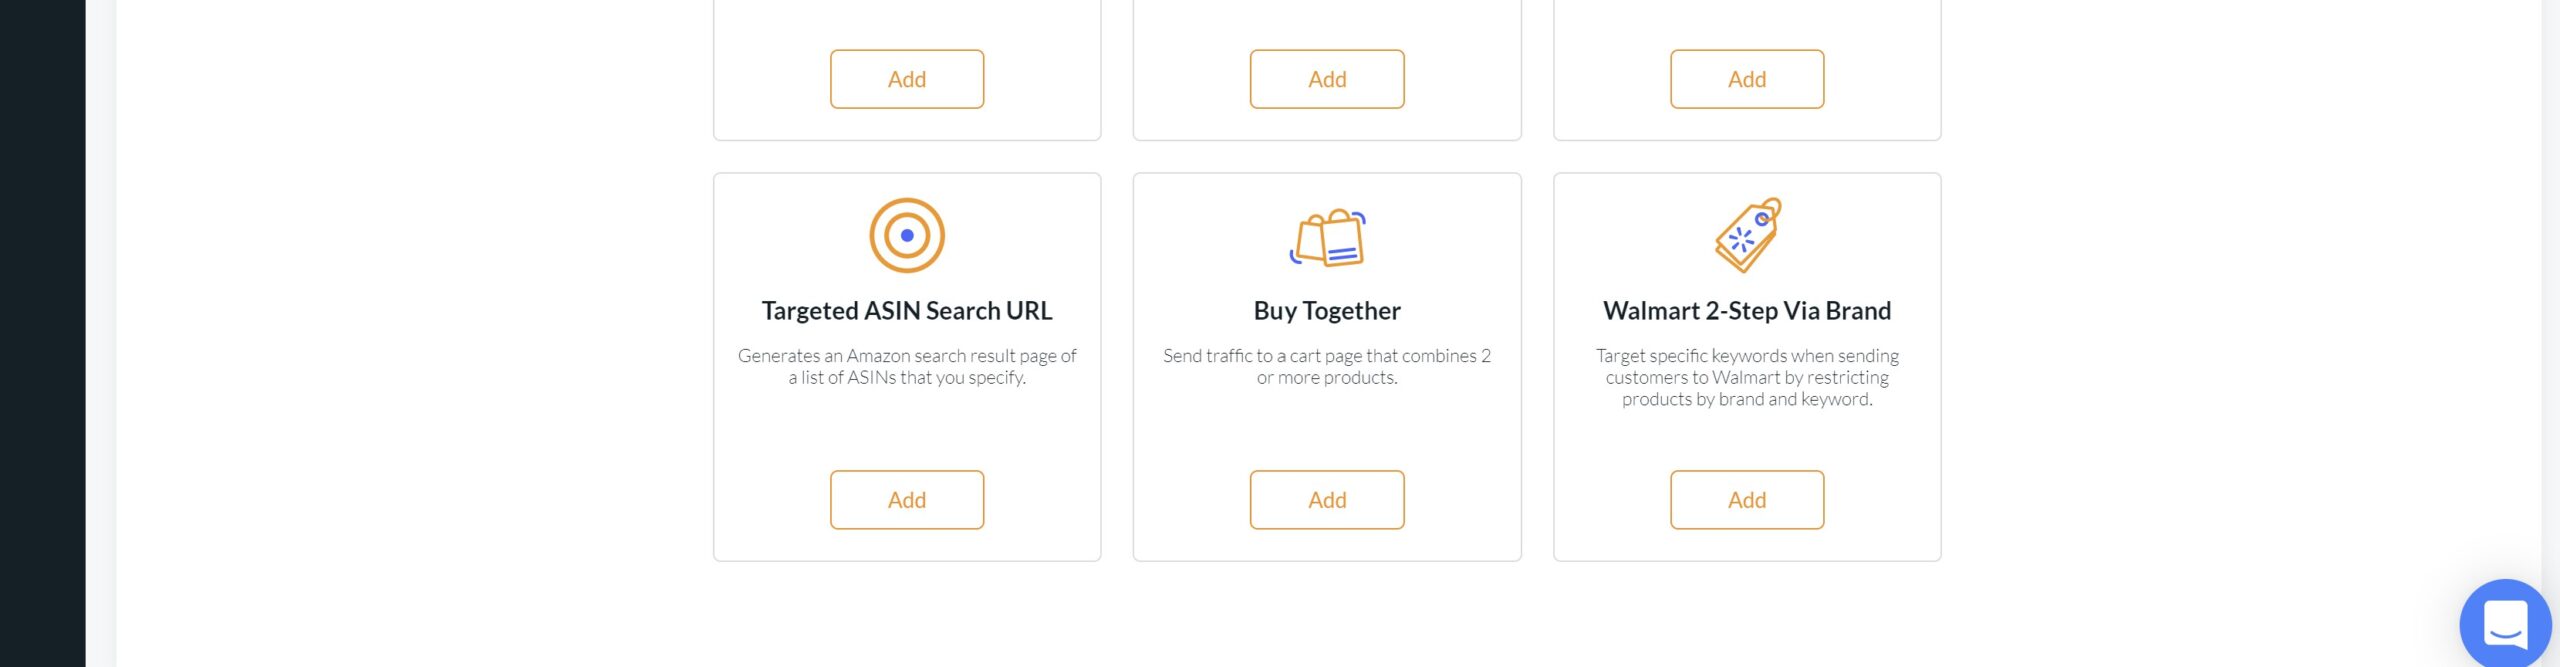Click the Amazon search result page description
This screenshot has height=667, width=2560.
pos(906,367)
